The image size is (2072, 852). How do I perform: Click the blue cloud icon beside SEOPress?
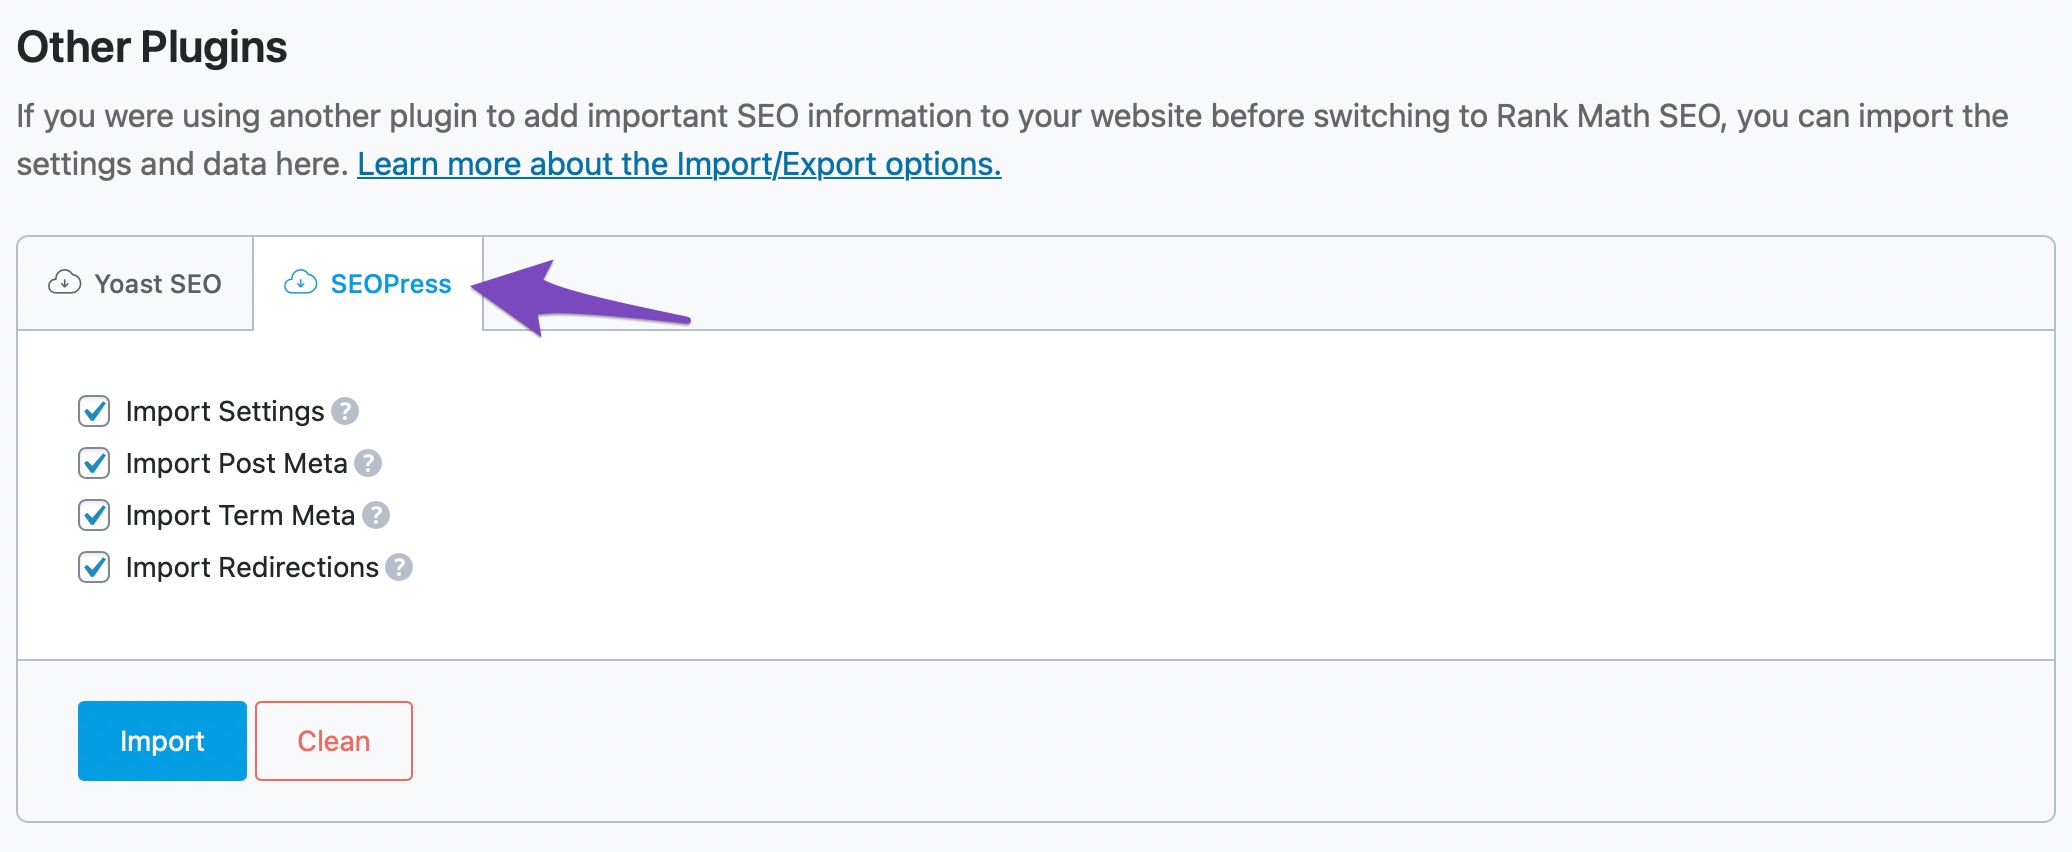[300, 283]
